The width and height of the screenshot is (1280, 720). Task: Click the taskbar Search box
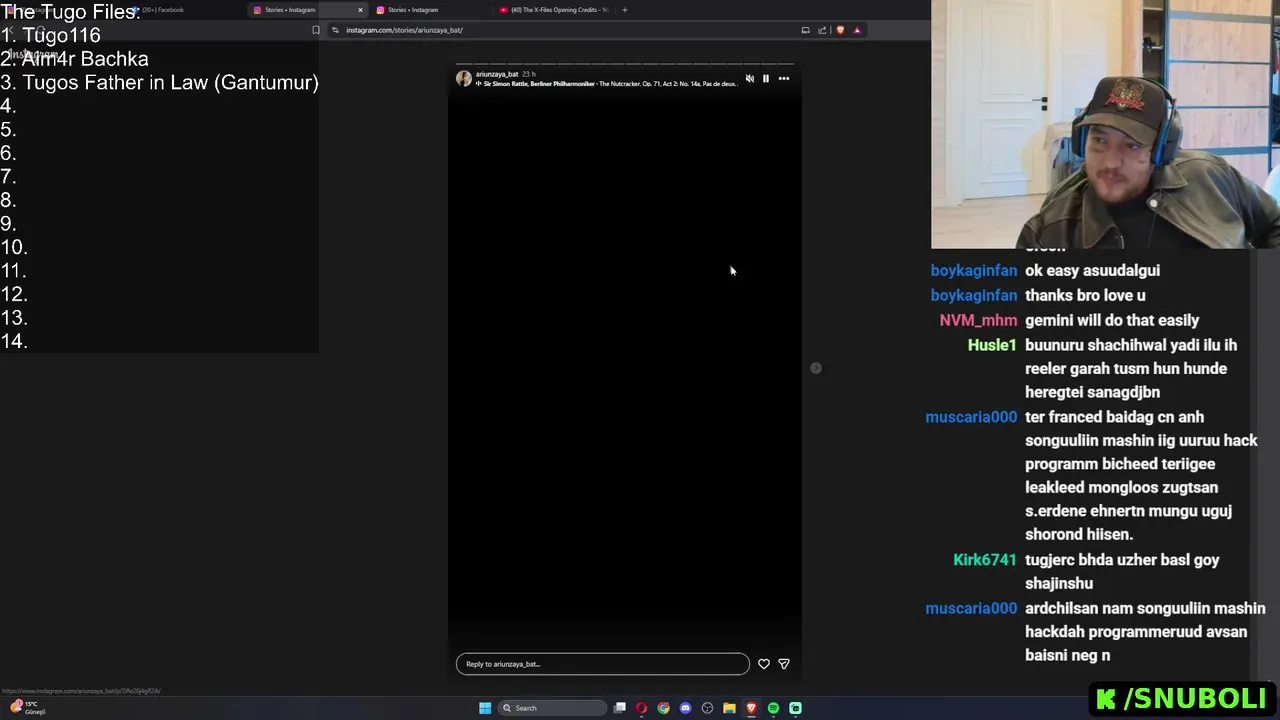click(553, 708)
